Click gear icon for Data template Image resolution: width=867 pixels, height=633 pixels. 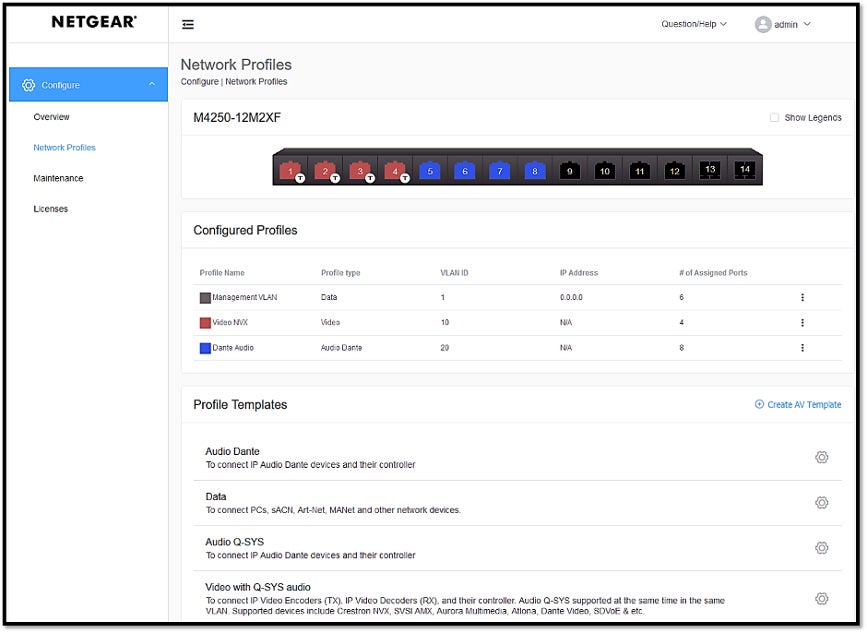(x=822, y=503)
